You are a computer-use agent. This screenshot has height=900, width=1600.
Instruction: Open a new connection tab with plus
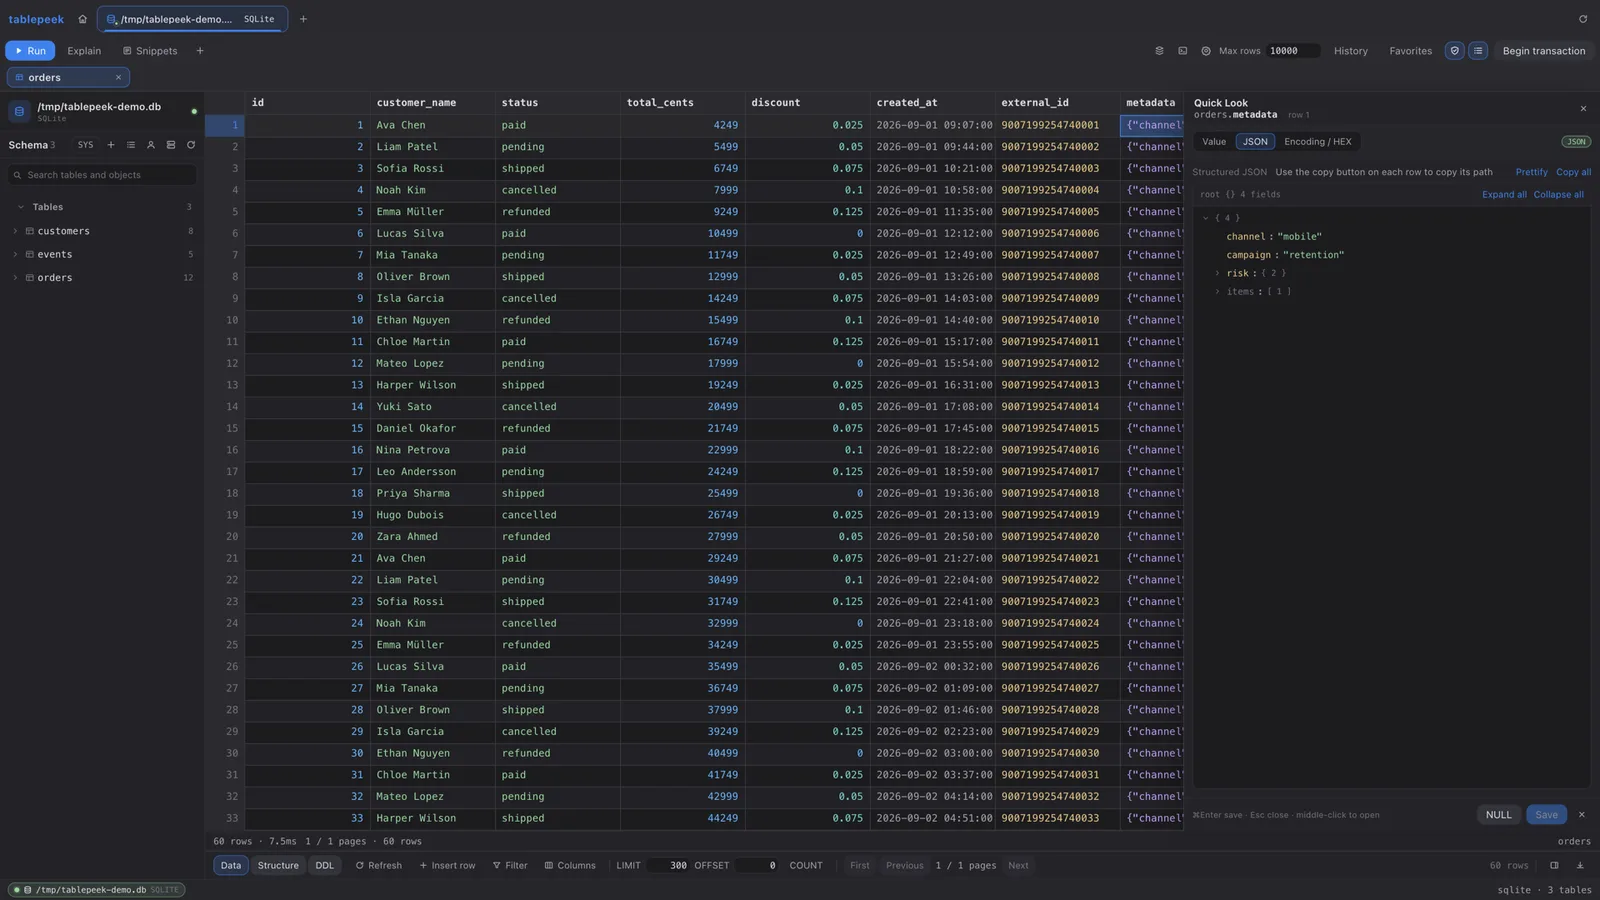point(303,19)
